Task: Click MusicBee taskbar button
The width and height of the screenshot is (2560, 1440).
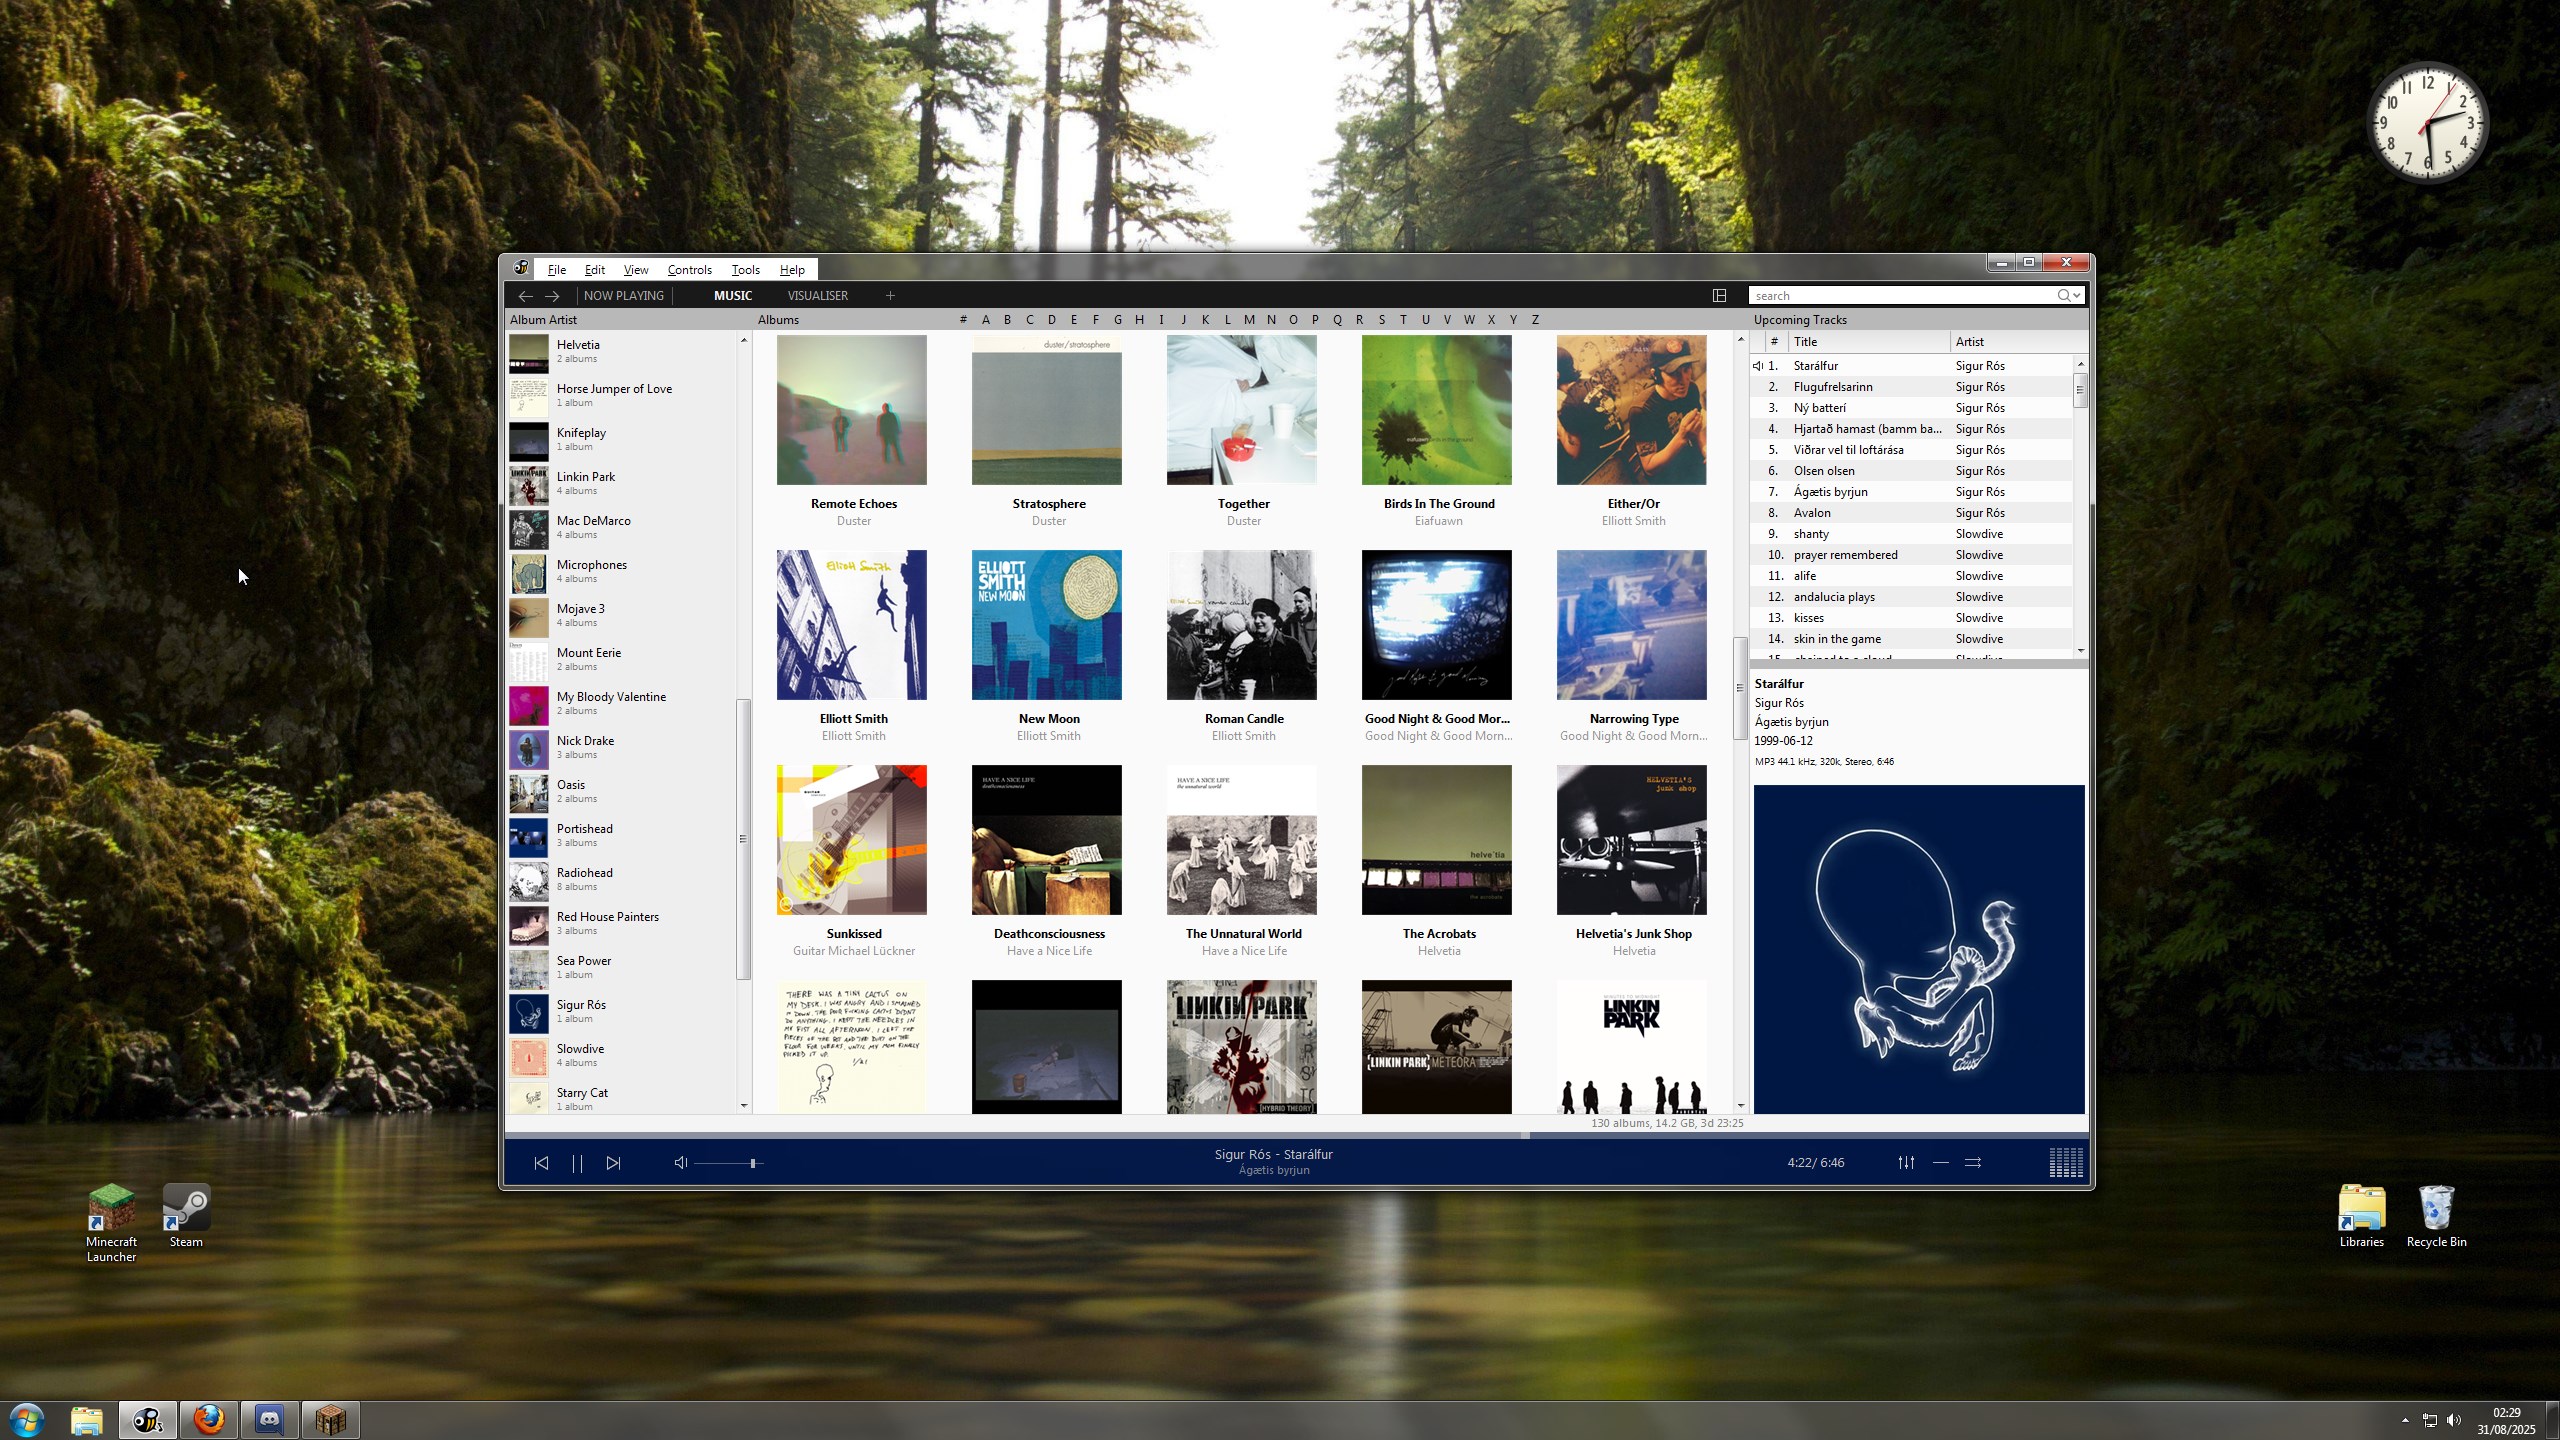Action: [148, 1420]
